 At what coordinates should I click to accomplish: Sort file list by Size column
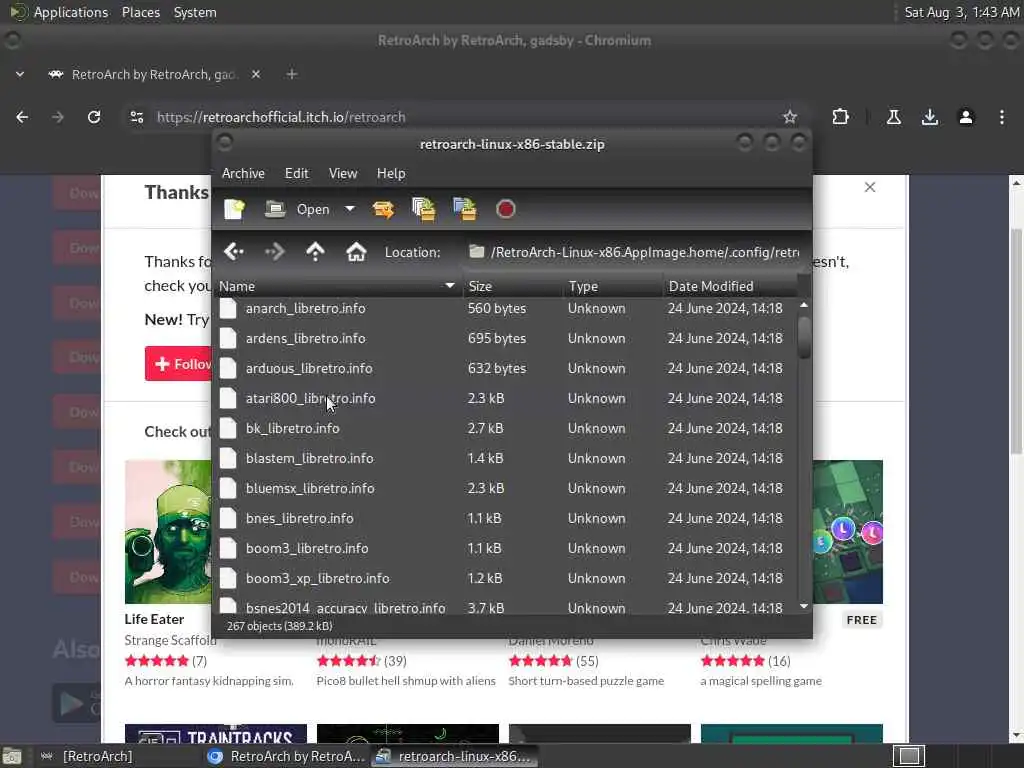click(x=513, y=286)
